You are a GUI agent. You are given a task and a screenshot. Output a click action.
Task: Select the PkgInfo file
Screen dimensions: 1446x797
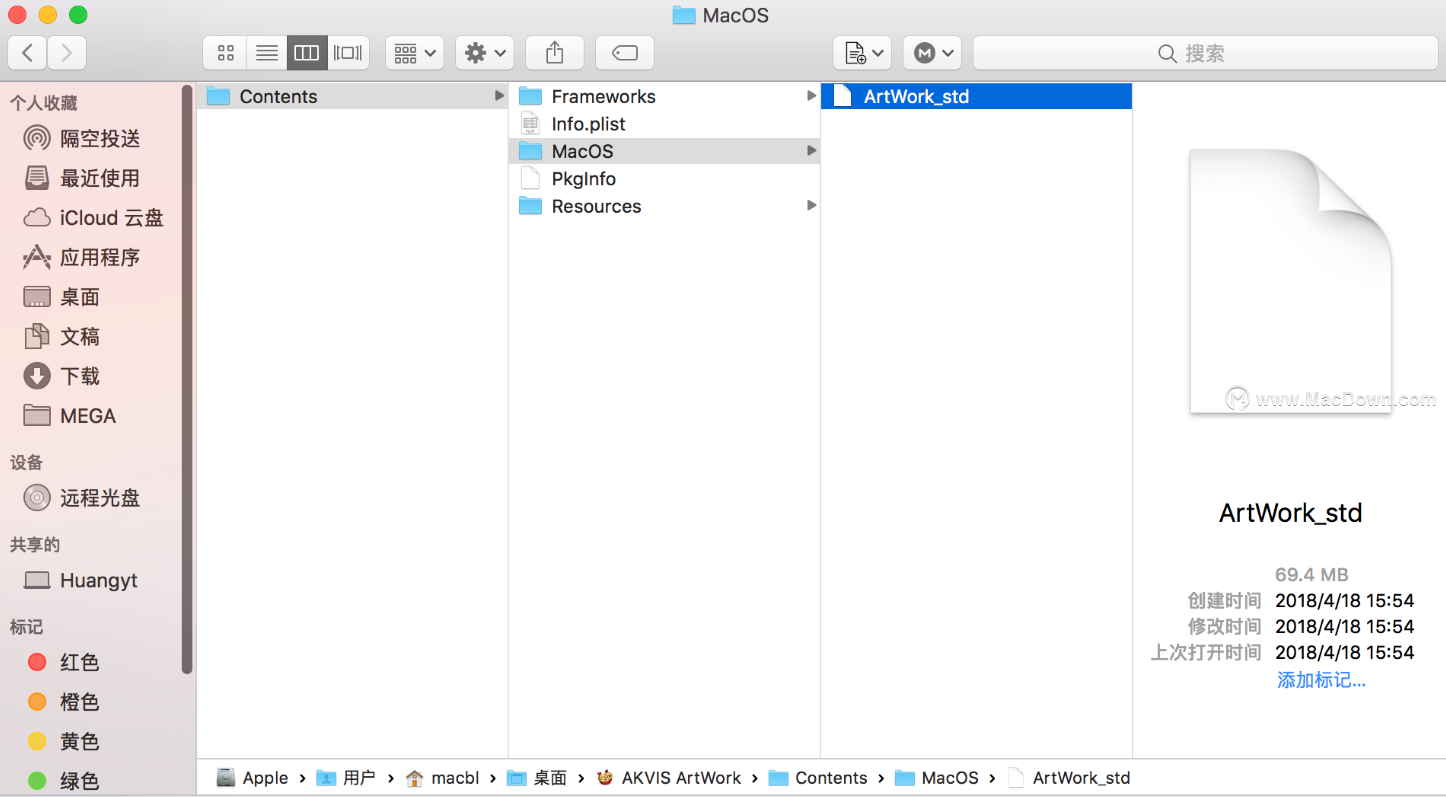[x=664, y=179]
